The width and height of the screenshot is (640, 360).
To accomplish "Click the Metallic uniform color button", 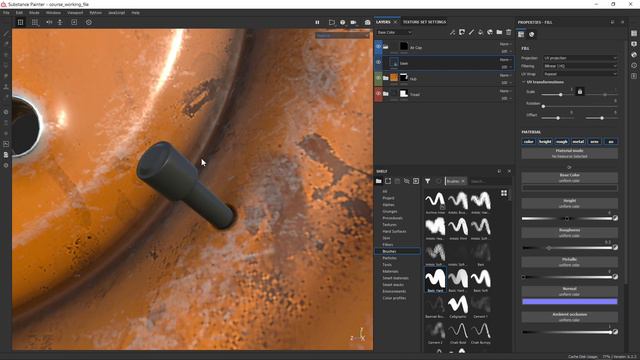I will pos(569,262).
